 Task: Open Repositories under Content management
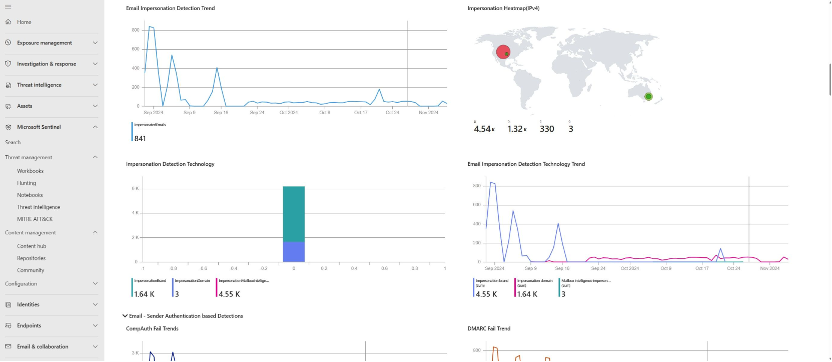point(31,258)
